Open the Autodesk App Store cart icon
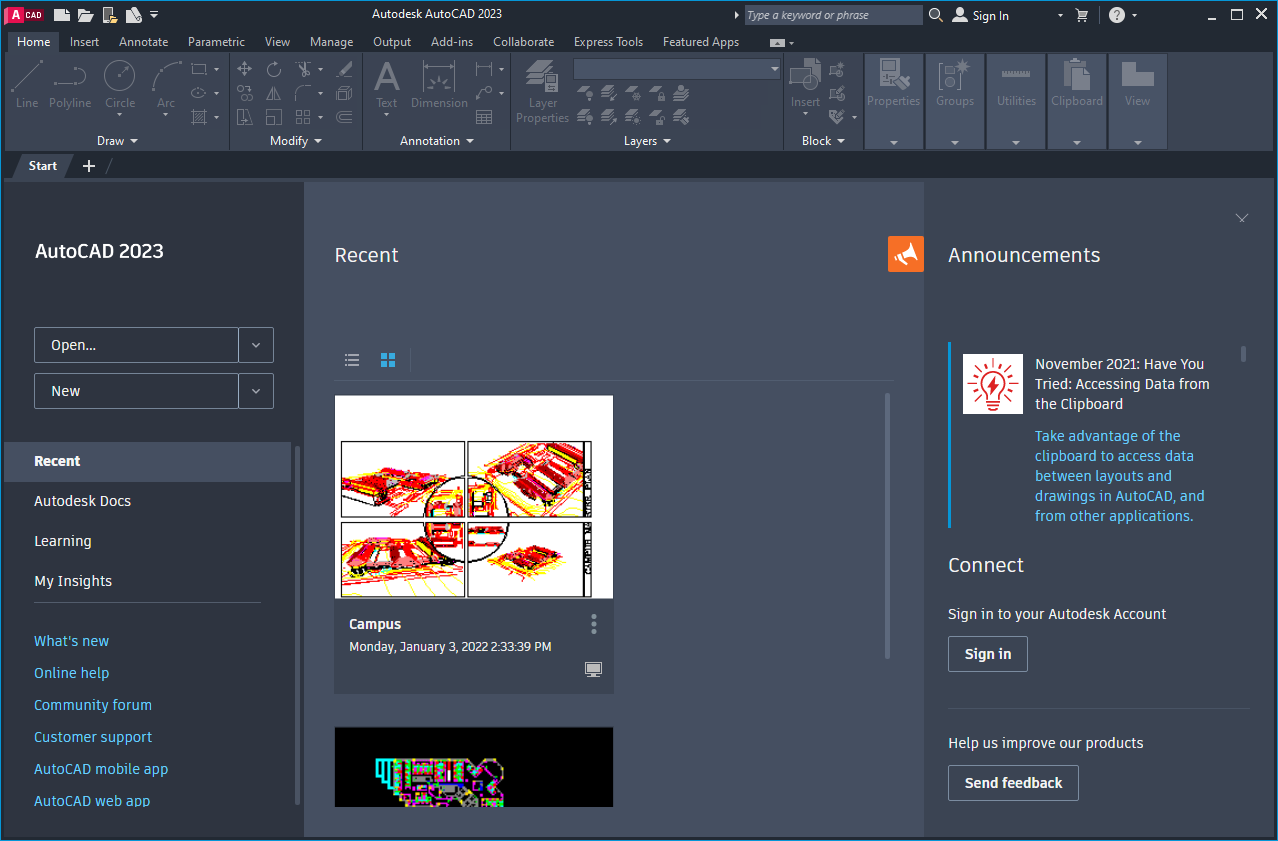The height and width of the screenshot is (841, 1278). coord(1081,15)
